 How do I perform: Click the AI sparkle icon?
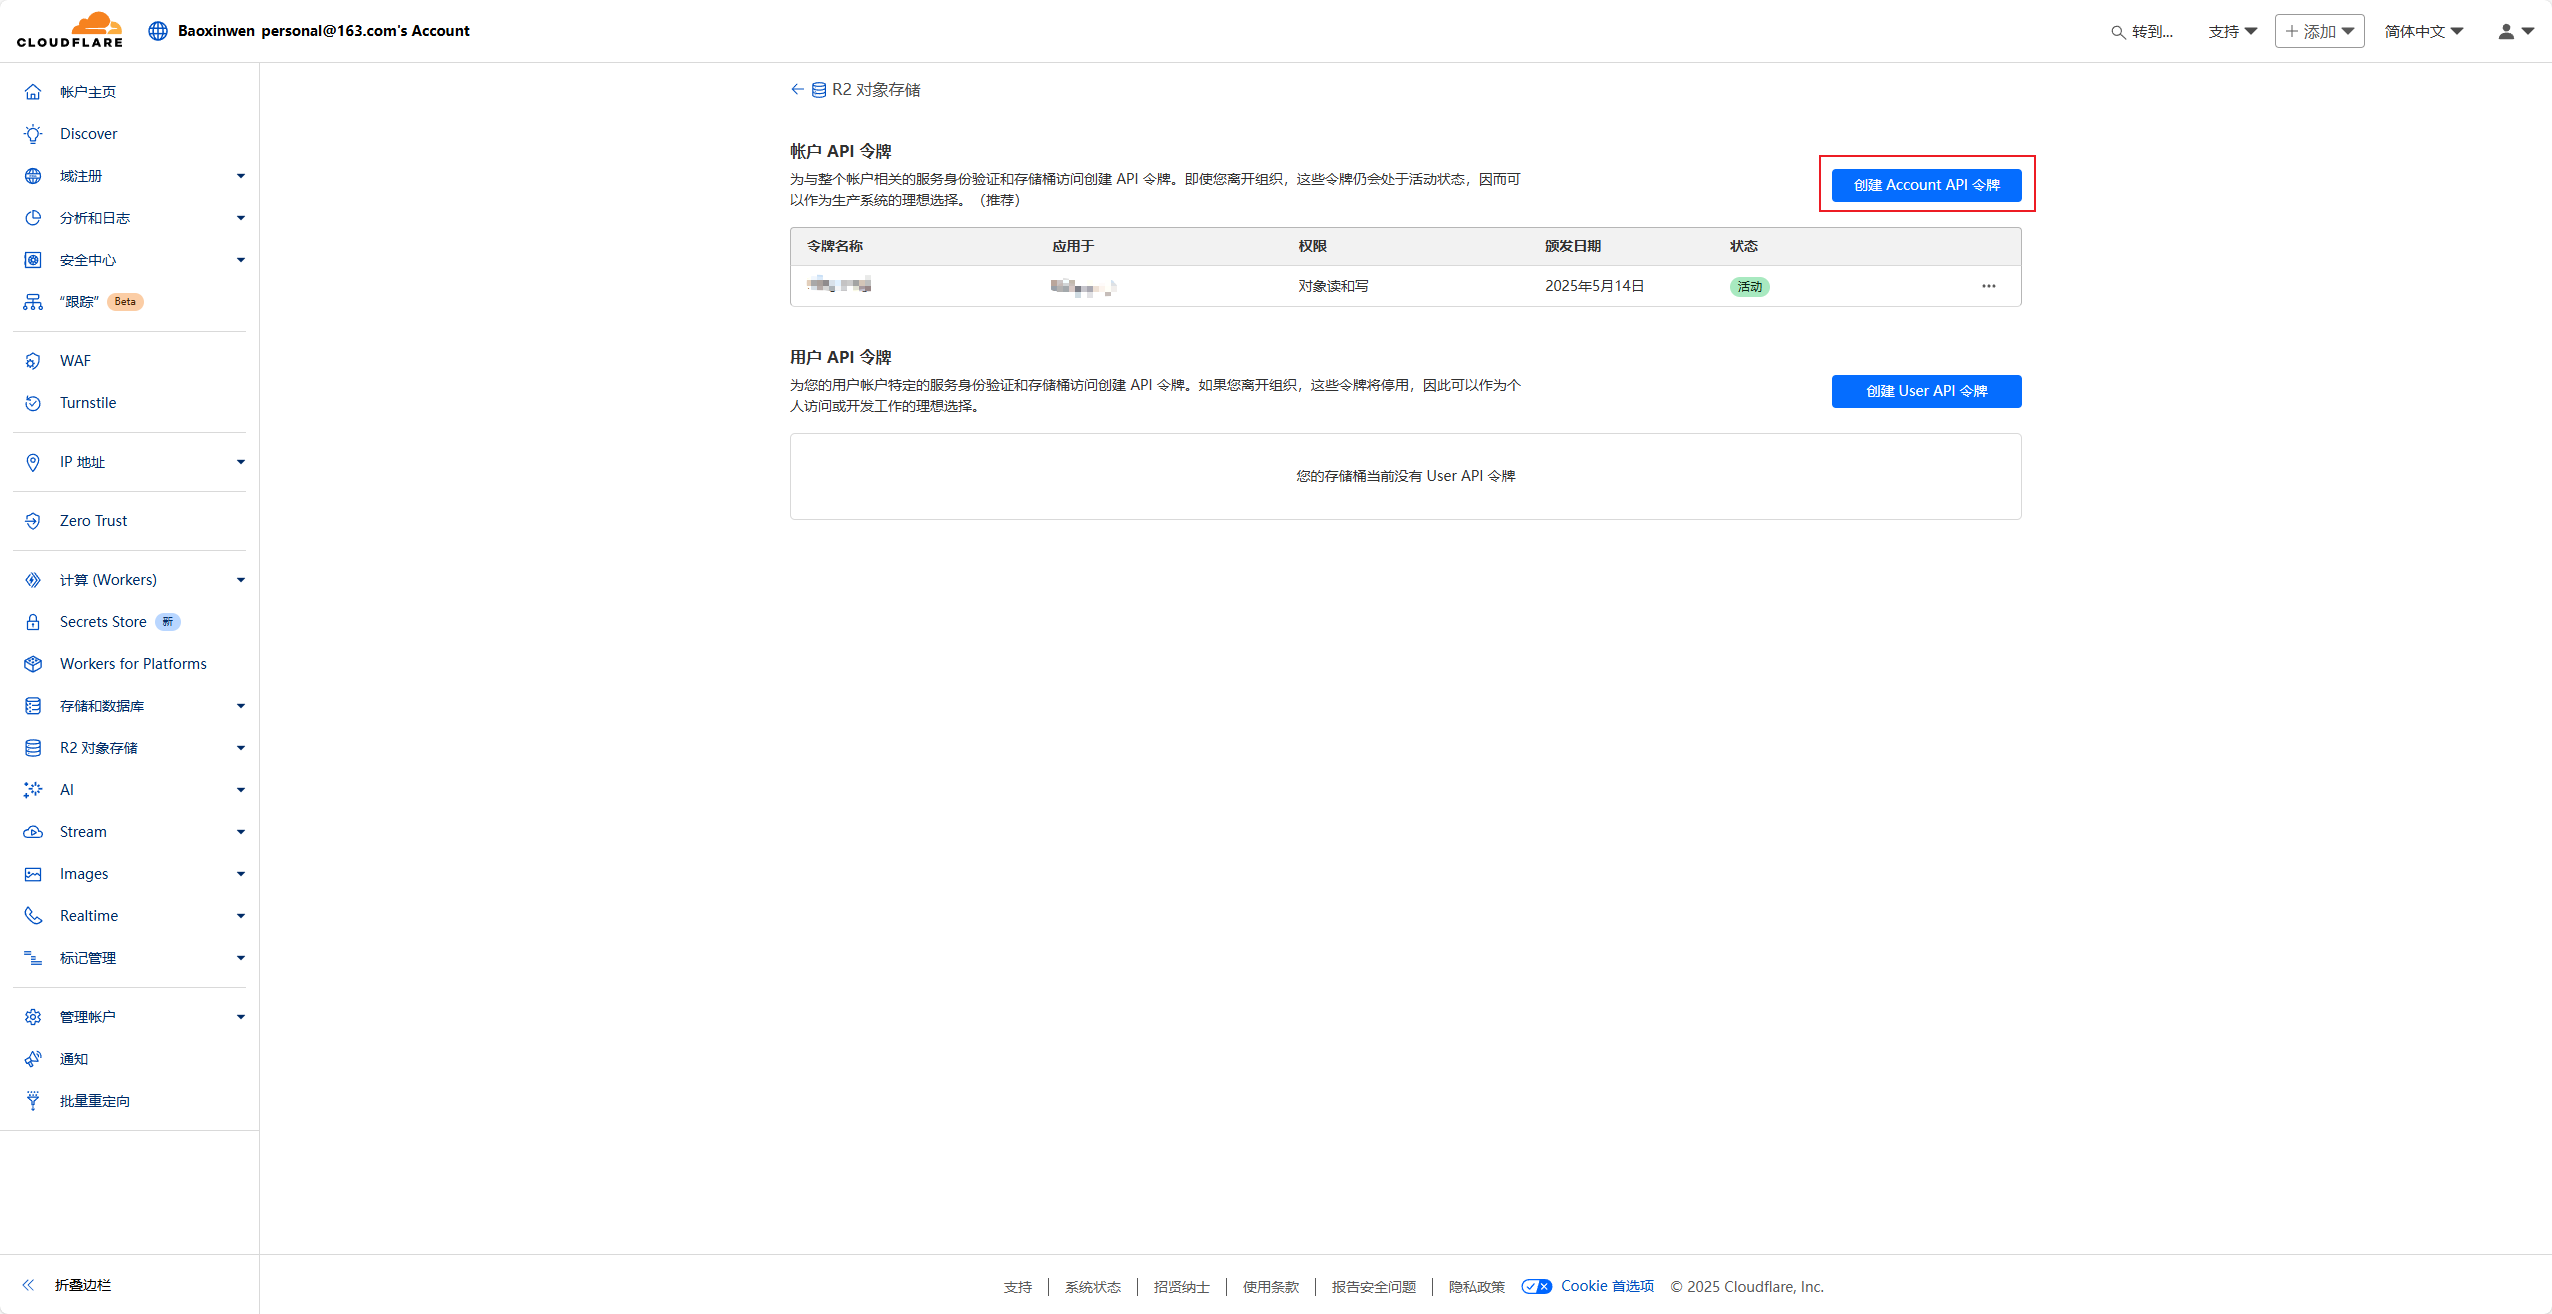tap(33, 790)
